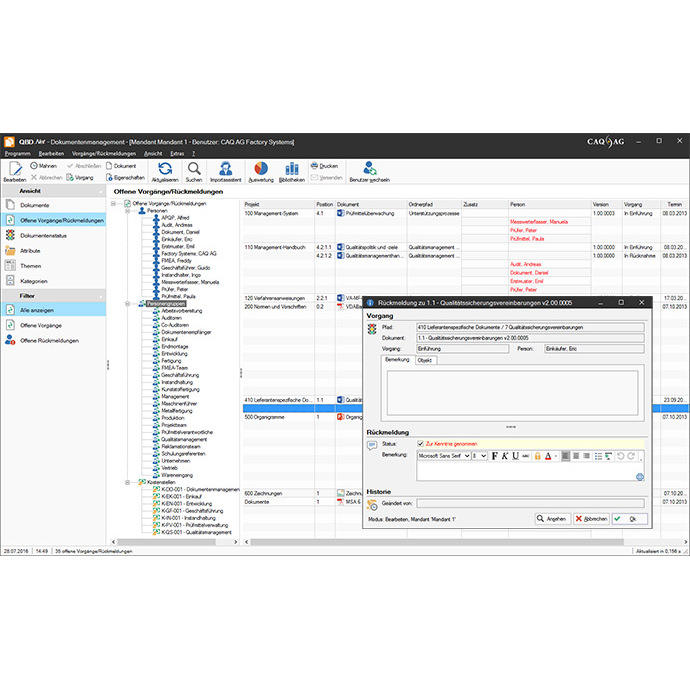Click the redo icon in Bemerkung editor

point(631,456)
